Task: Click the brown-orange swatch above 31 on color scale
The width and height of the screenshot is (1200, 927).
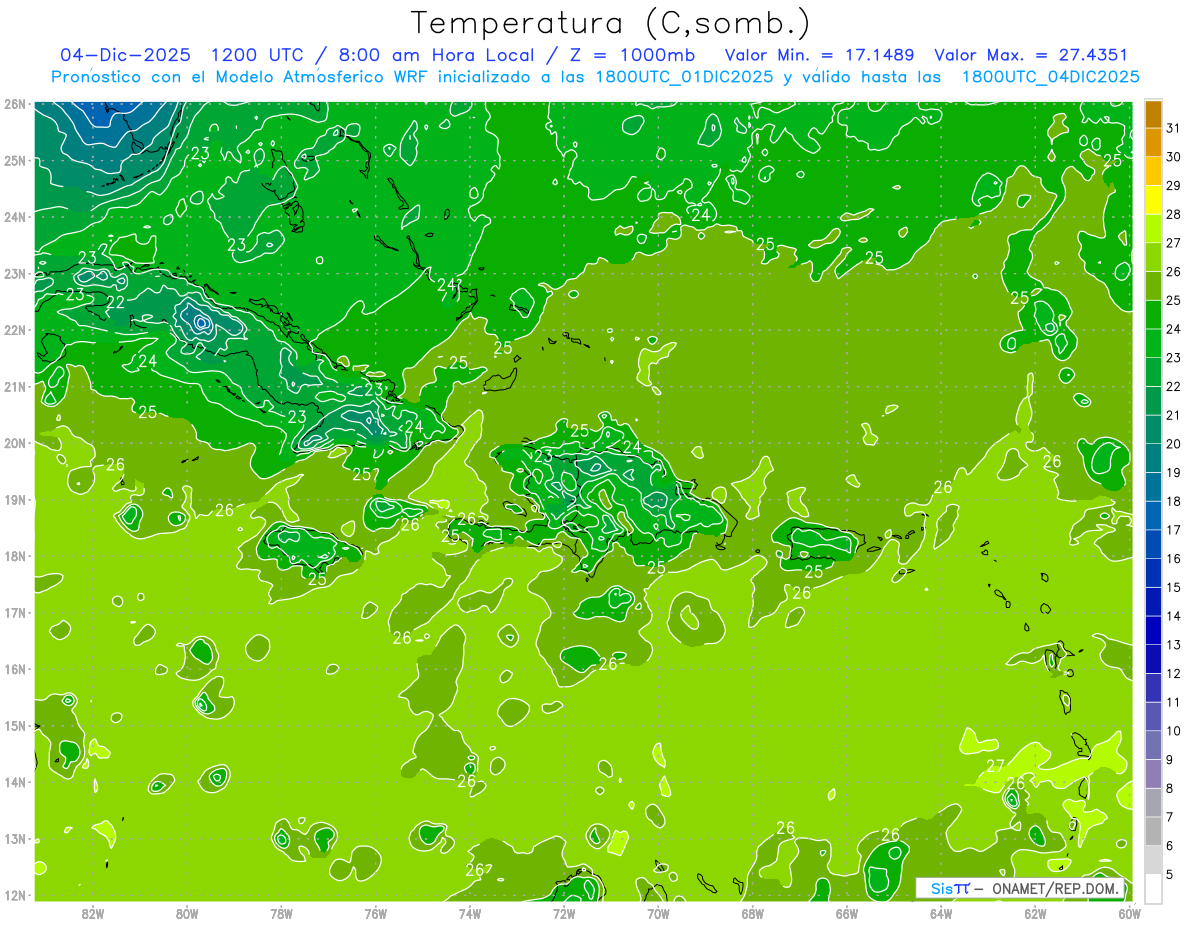Action: coord(1153,114)
